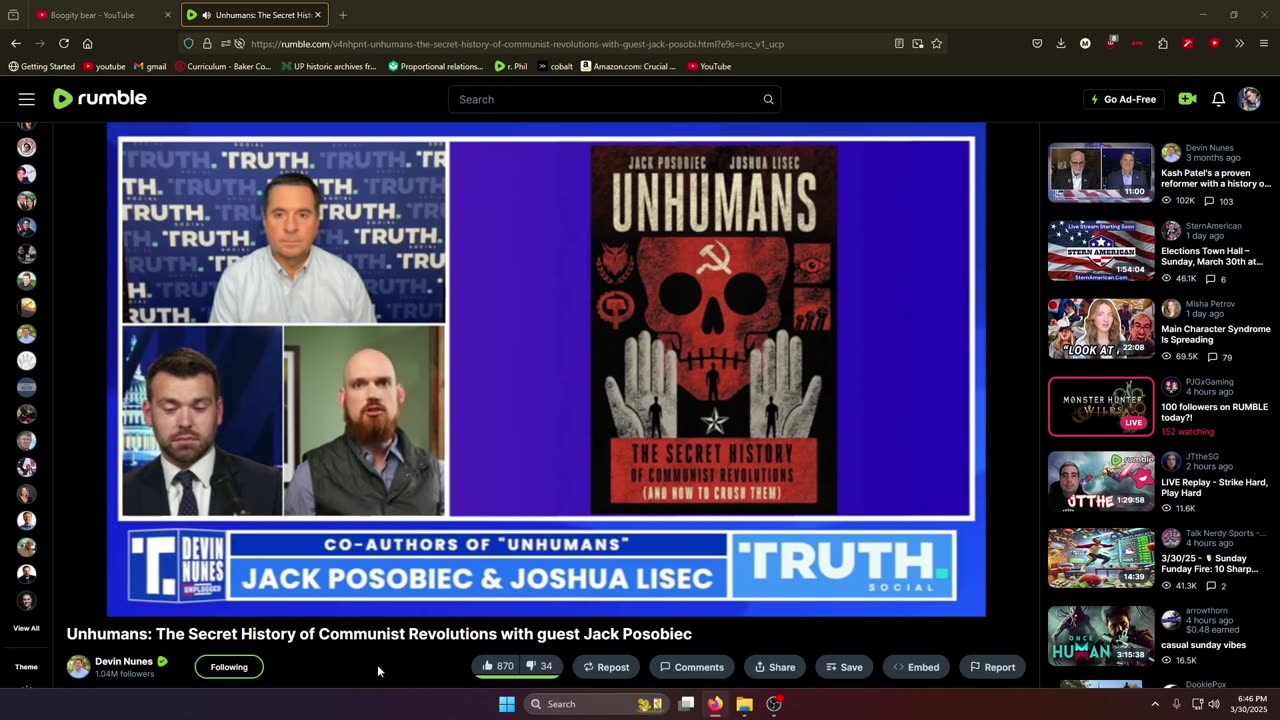Toggle reader view icon in address bar
1280x720 pixels.
click(x=899, y=43)
